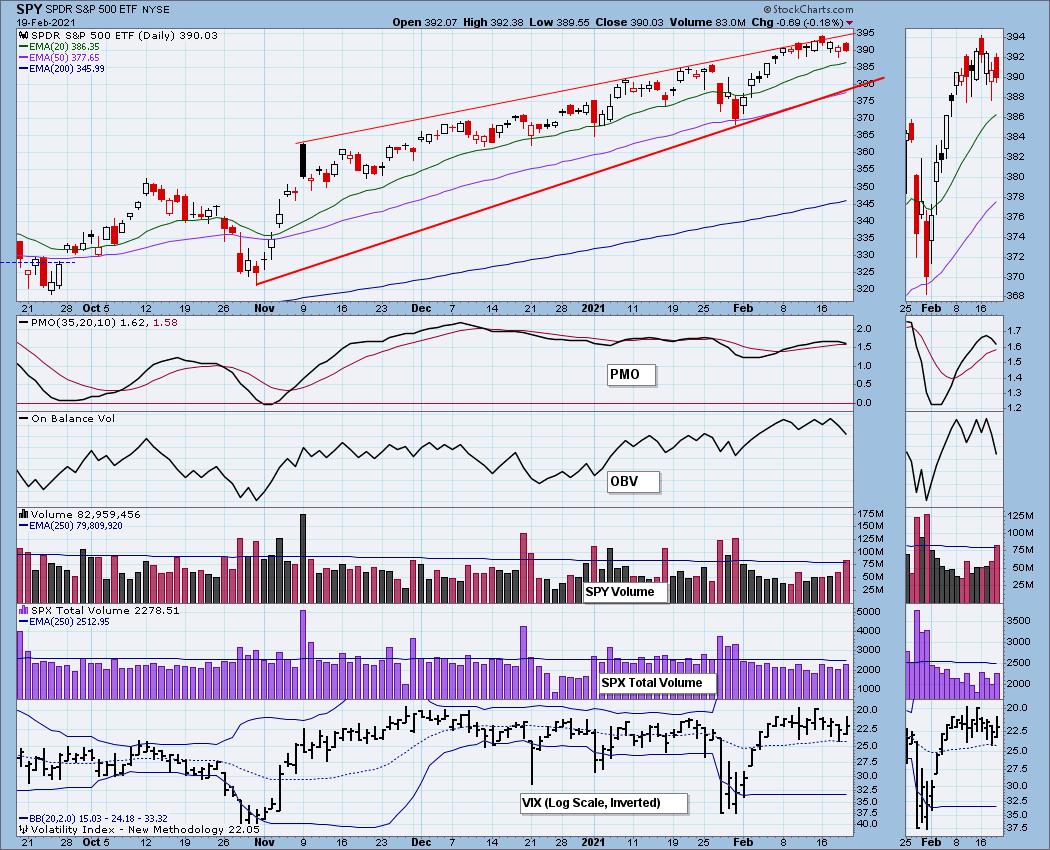Click the green EMA(20) legend line swatch
This screenshot has height=850, width=1050.
[23, 47]
